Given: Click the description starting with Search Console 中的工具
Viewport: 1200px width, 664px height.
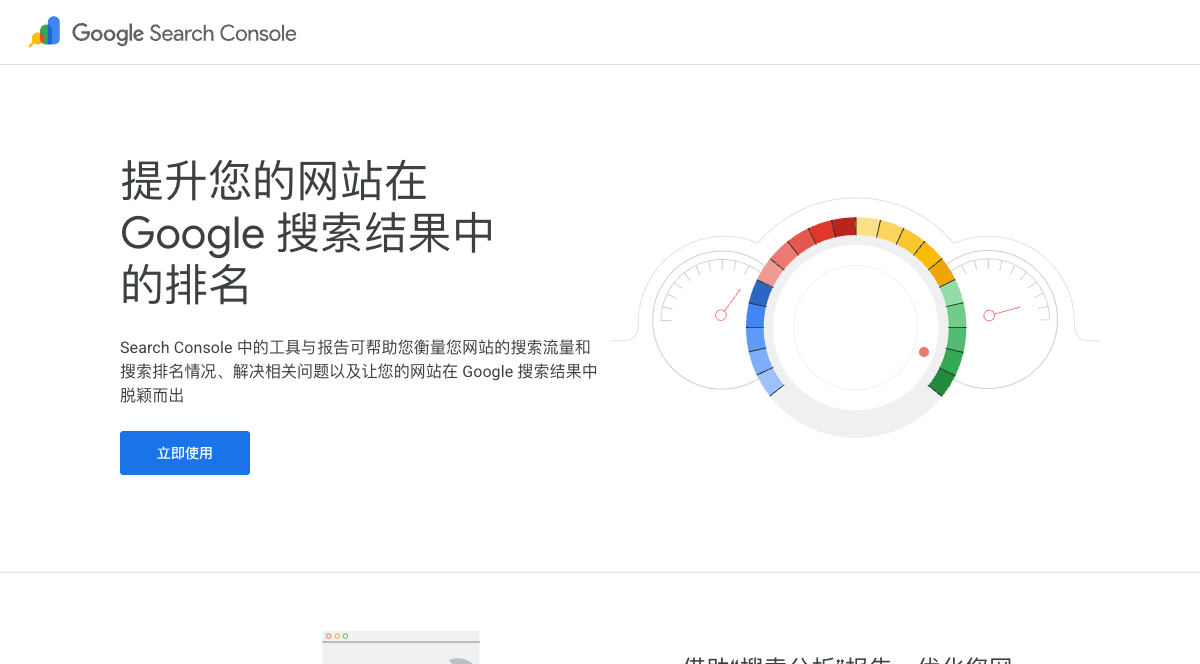Looking at the screenshot, I should 359,371.
